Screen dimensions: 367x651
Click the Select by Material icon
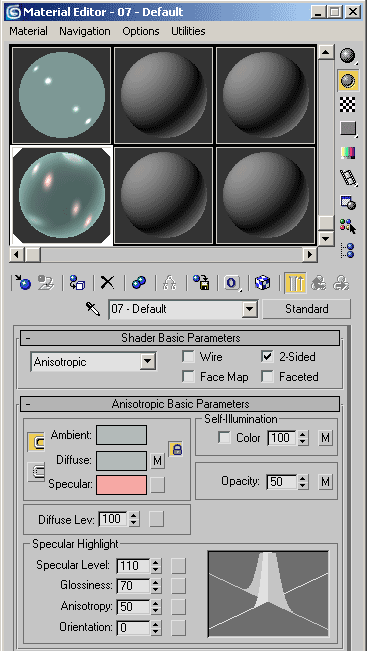coord(348,227)
